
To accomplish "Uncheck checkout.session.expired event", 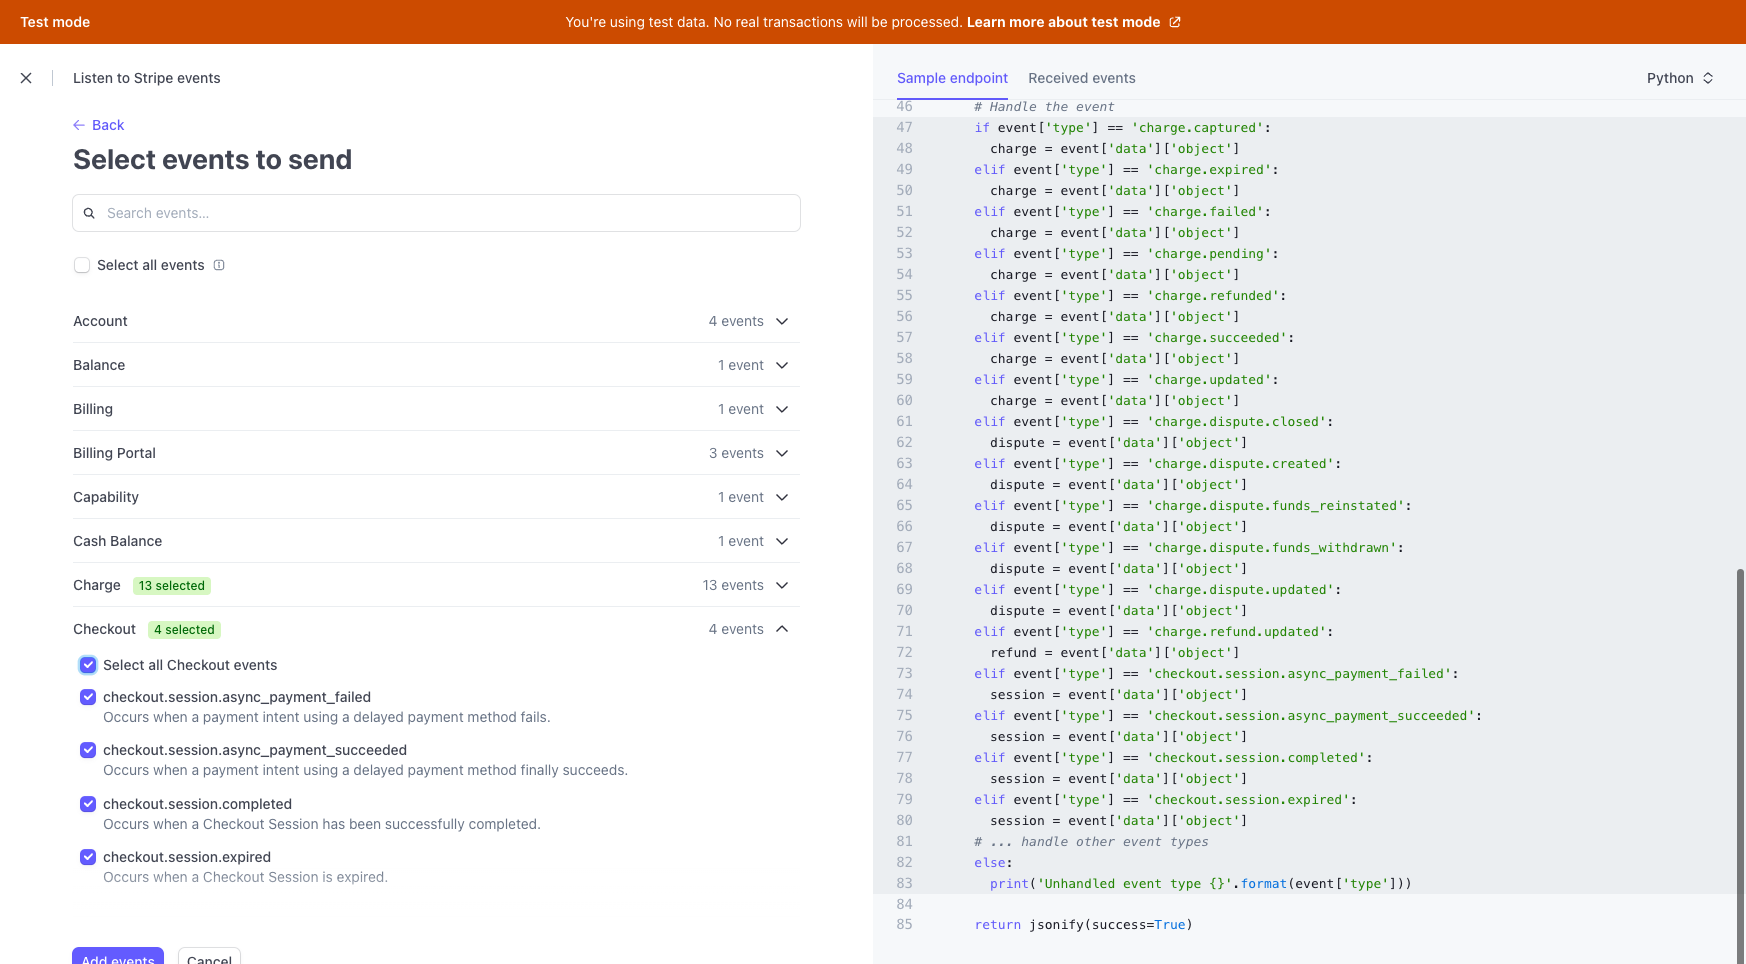I will pyautogui.click(x=88, y=857).
